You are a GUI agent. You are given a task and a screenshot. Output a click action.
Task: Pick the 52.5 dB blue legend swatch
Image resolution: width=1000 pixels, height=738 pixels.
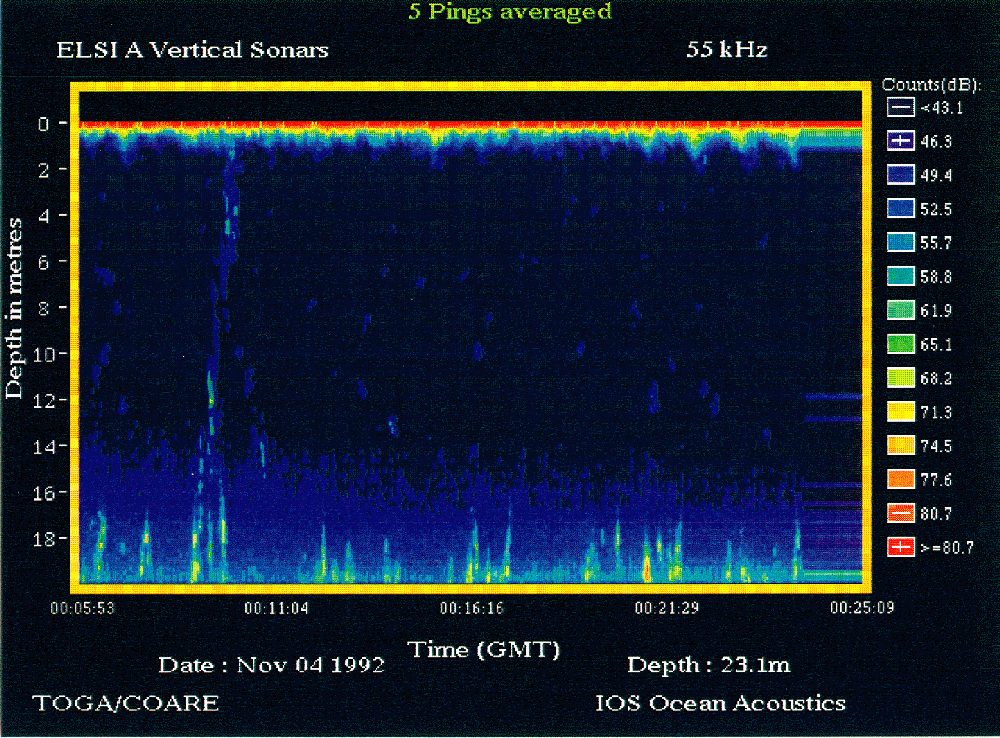coord(901,209)
